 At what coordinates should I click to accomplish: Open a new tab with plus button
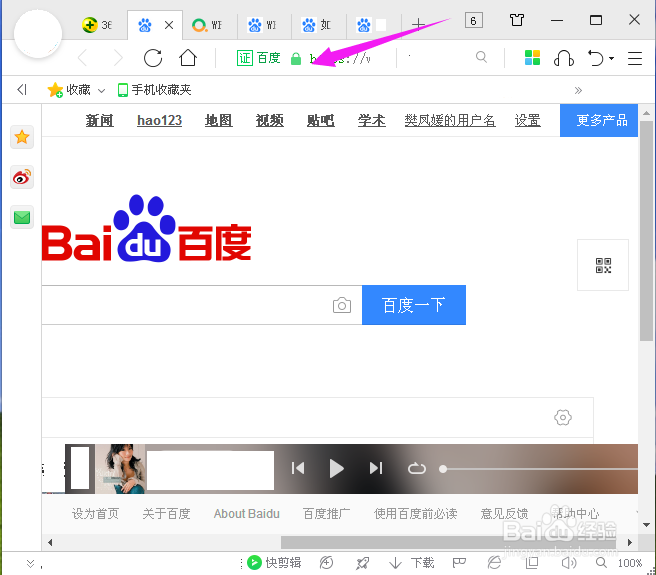[418, 24]
